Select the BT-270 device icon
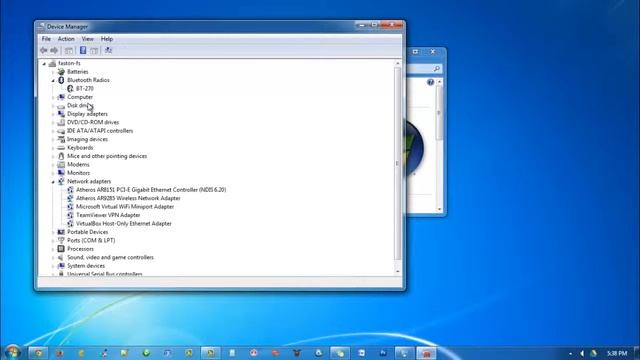The height and width of the screenshot is (360, 640). [70, 89]
